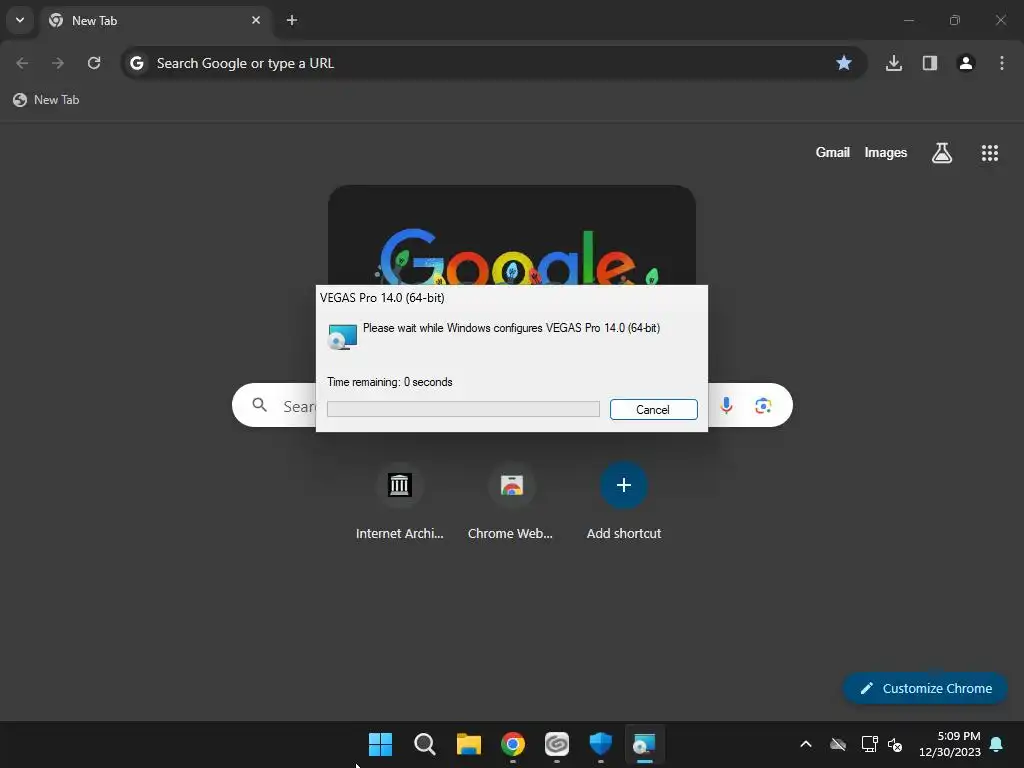Click the installer progress bar
This screenshot has height=768, width=1024.
tap(463, 409)
